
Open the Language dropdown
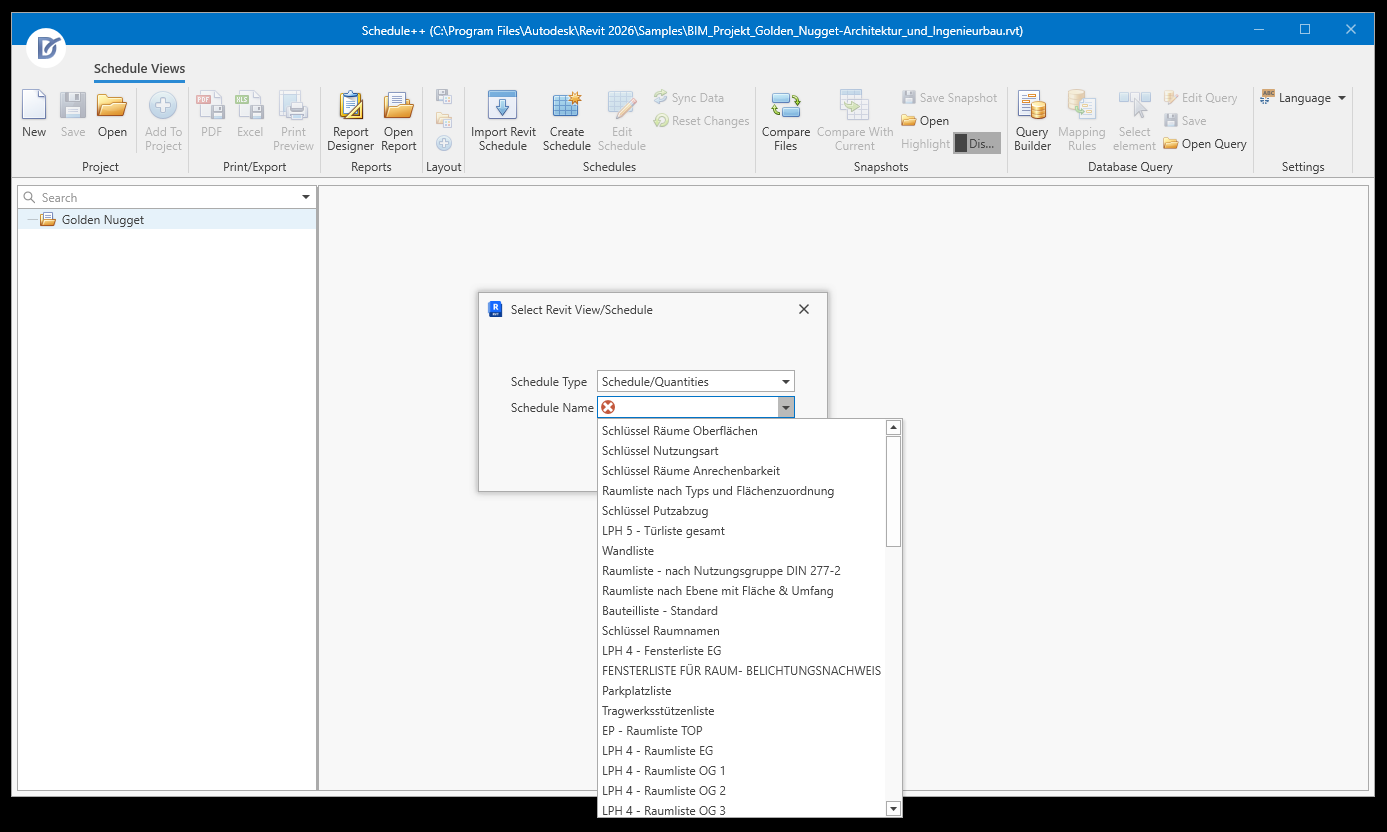point(1304,98)
